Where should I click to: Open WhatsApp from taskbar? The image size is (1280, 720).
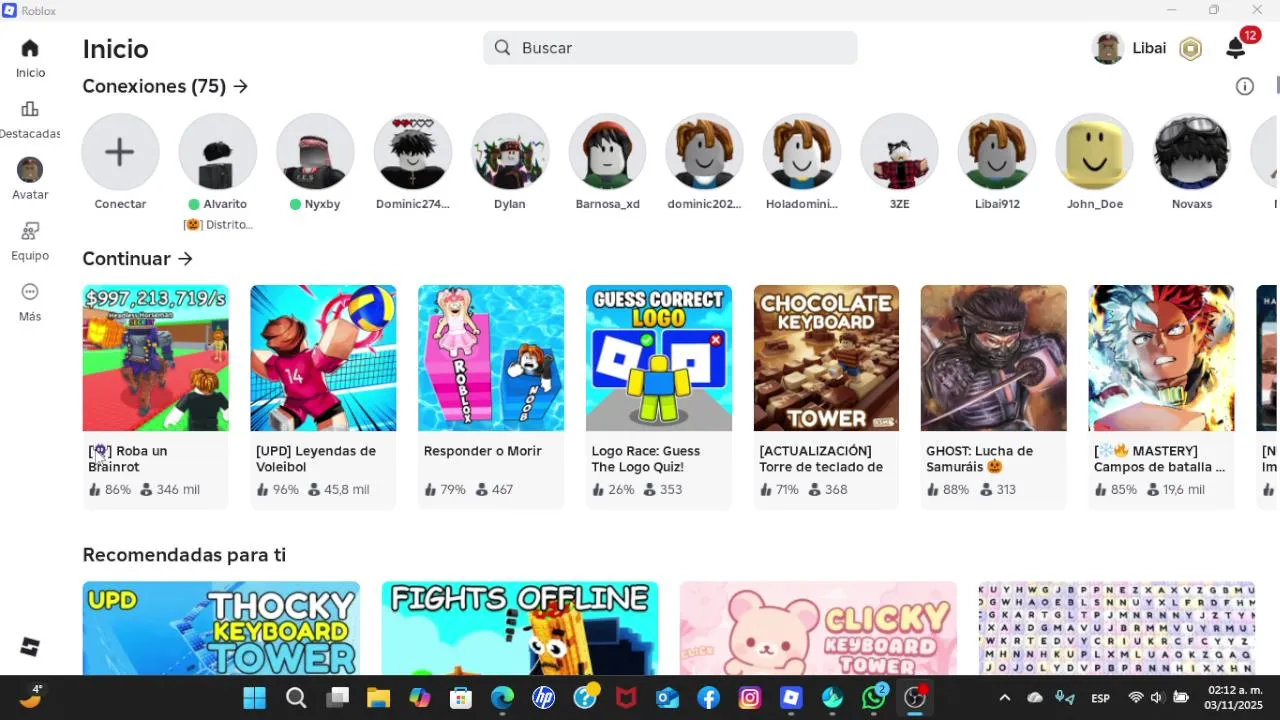tap(874, 698)
